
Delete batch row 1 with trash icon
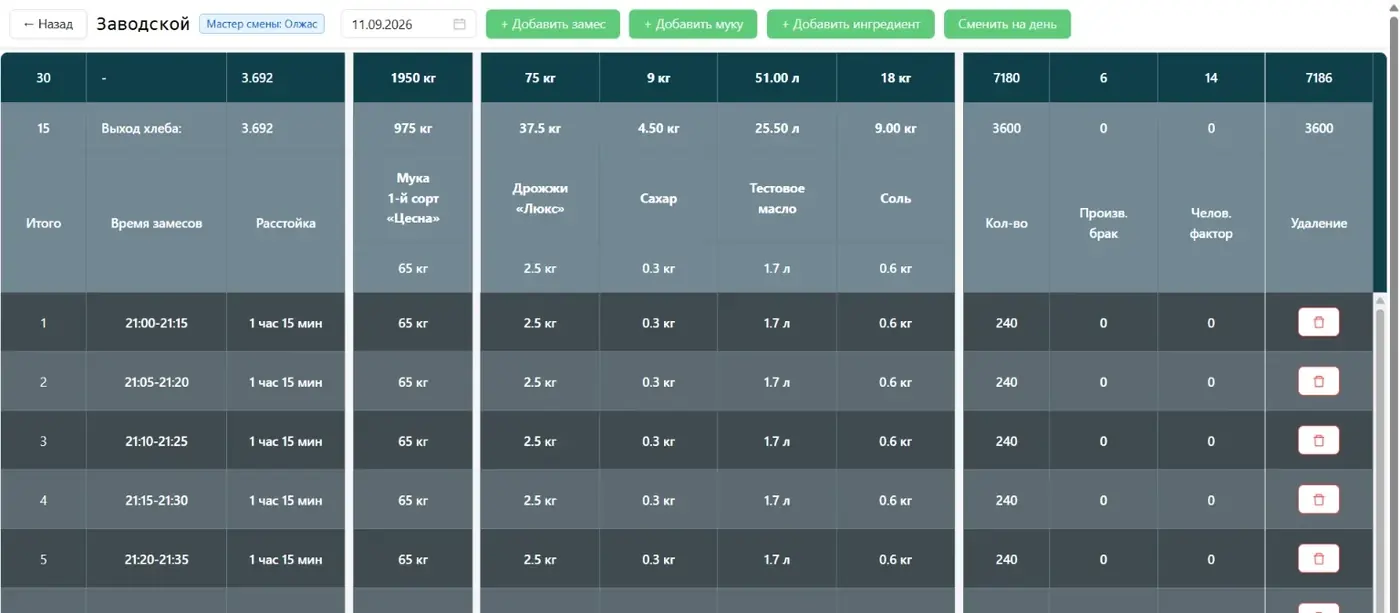[1318, 322]
